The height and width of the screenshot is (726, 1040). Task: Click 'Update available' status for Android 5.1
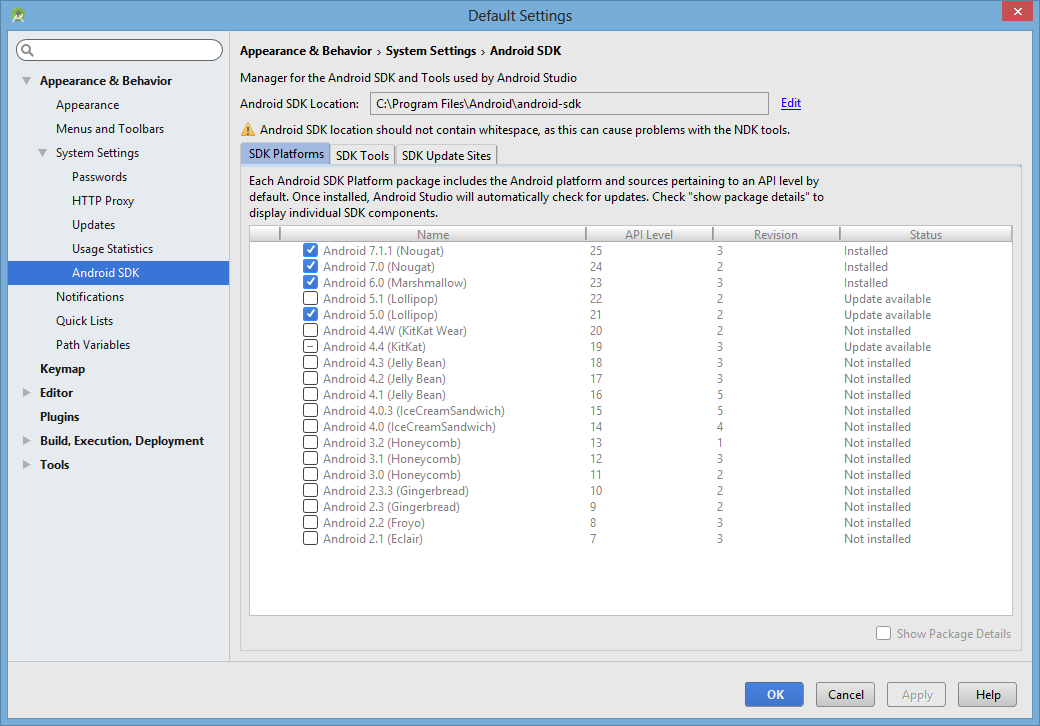pos(887,298)
